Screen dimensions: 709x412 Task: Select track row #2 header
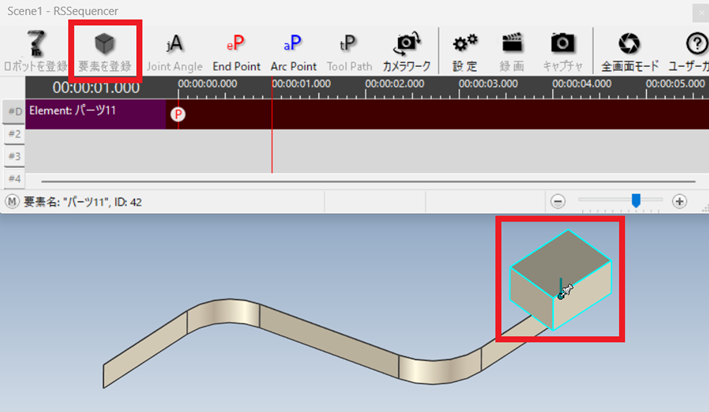(14, 134)
